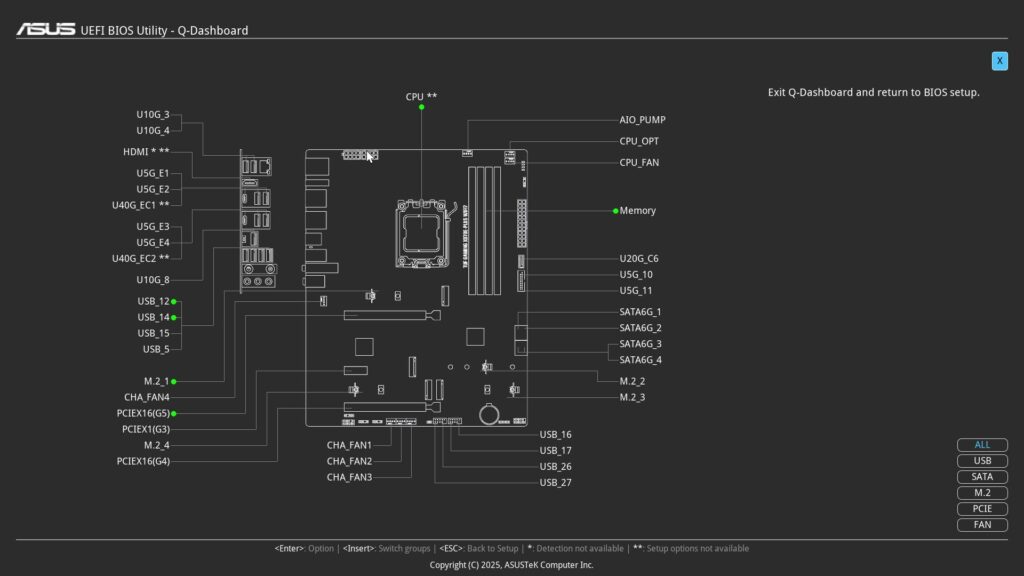Click the U10G_4 port label
This screenshot has width=1024, height=576.
click(153, 131)
